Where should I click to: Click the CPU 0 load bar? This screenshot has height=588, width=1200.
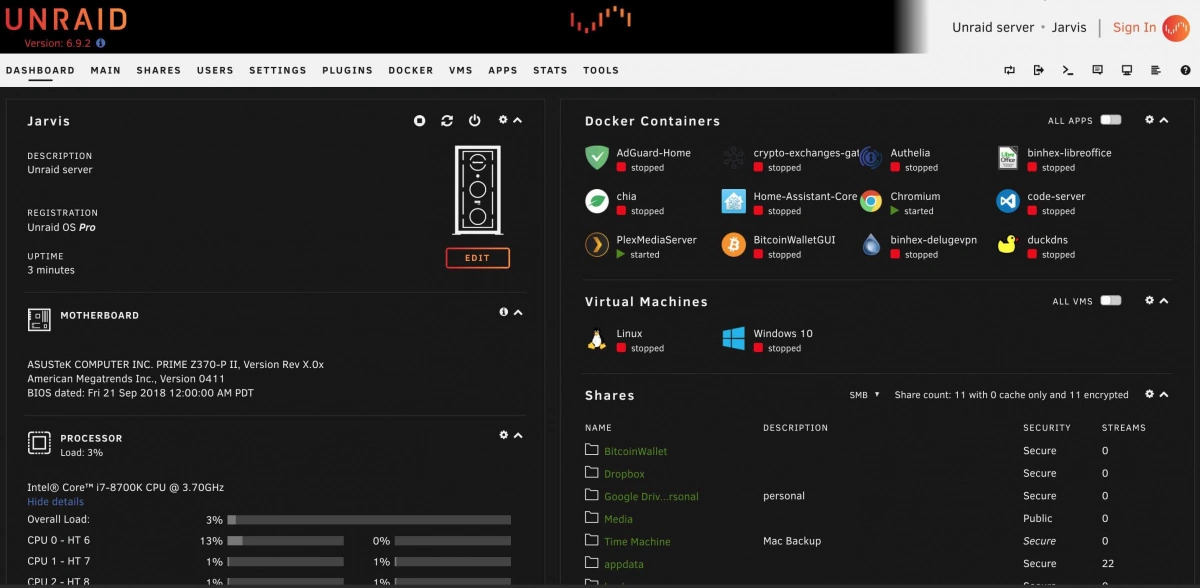285,541
